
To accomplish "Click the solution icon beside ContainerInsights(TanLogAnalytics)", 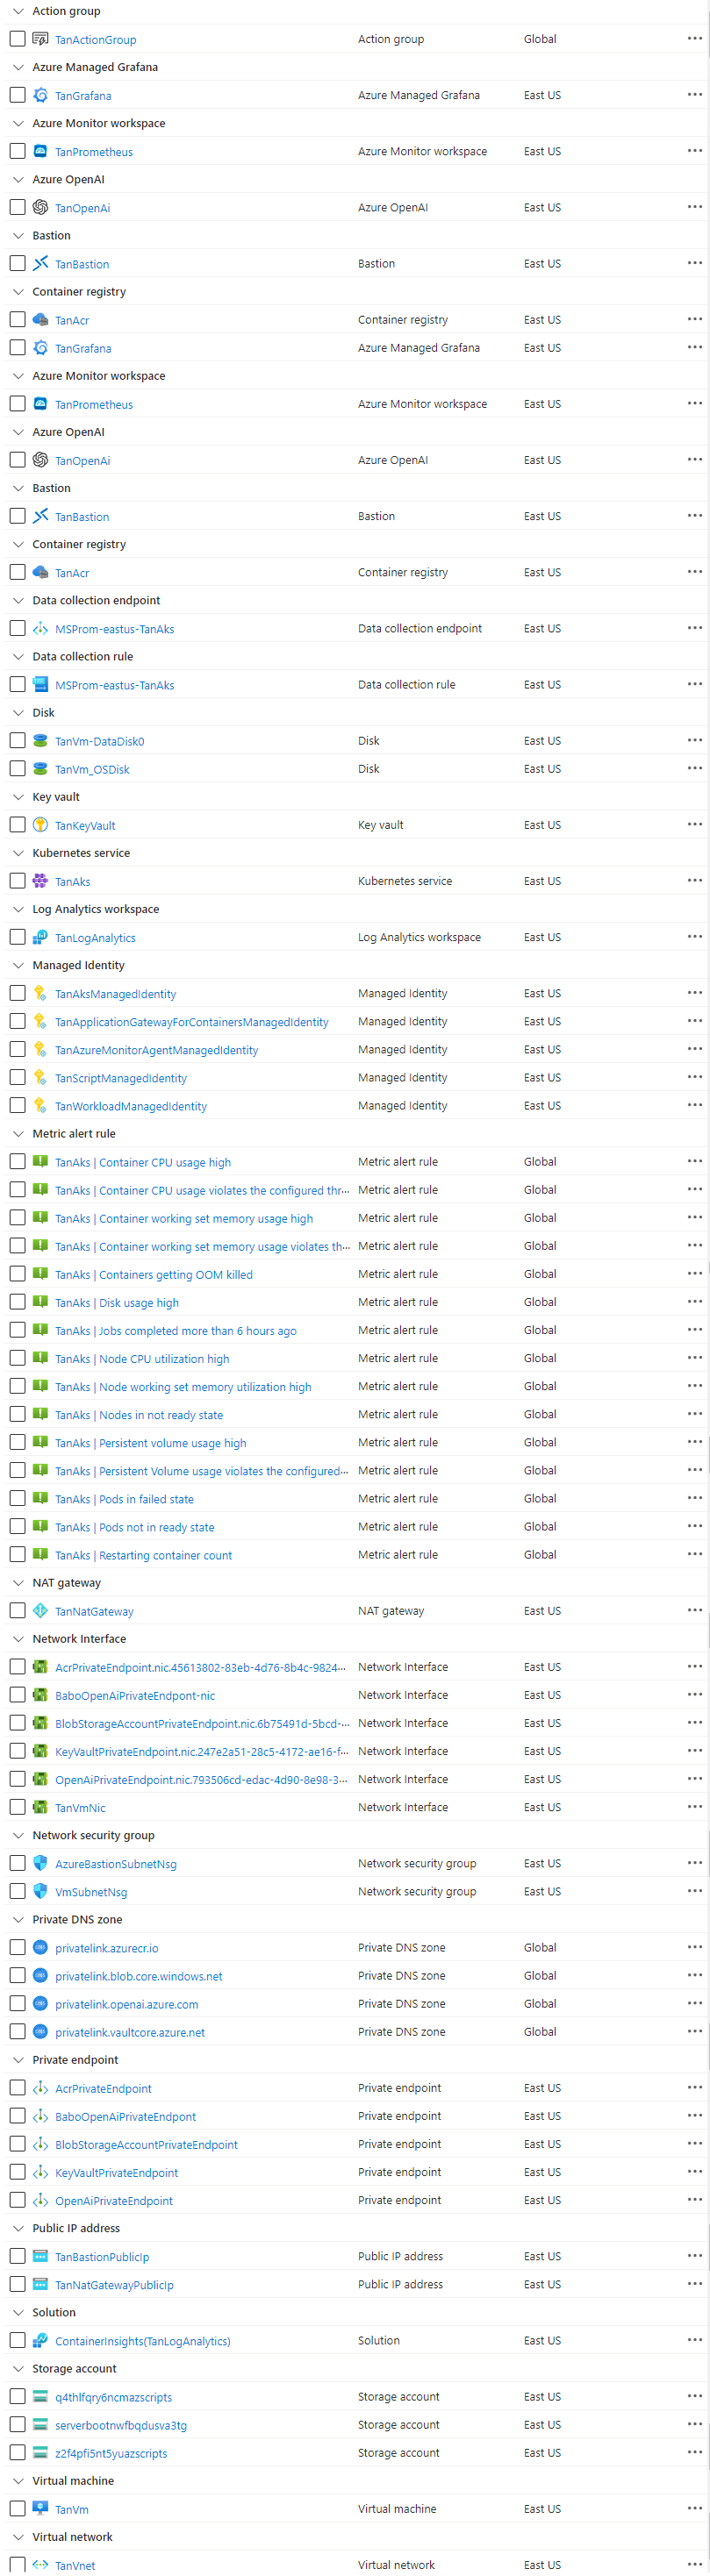I will point(40,2340).
